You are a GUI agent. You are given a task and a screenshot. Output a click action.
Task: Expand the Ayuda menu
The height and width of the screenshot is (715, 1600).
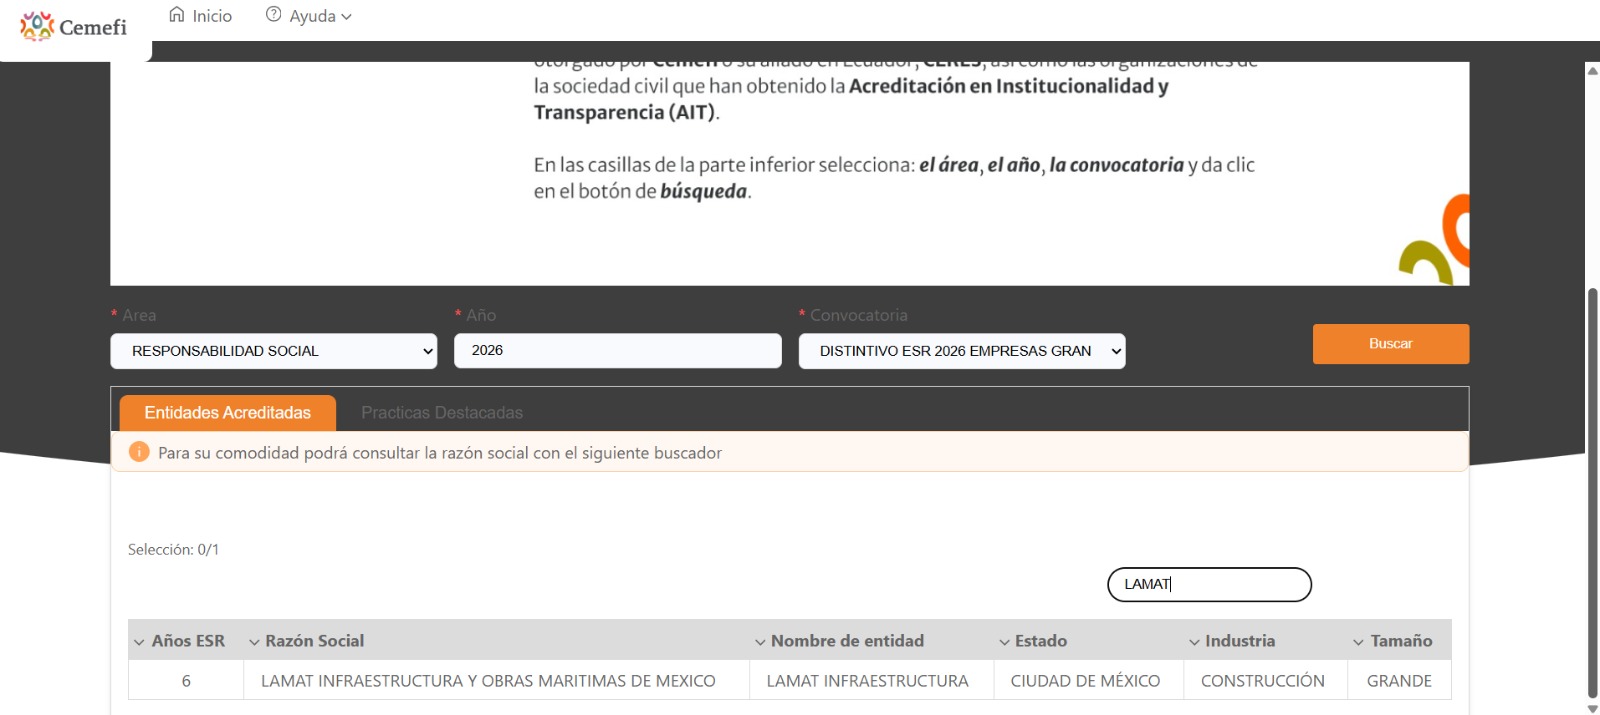[x=320, y=16]
